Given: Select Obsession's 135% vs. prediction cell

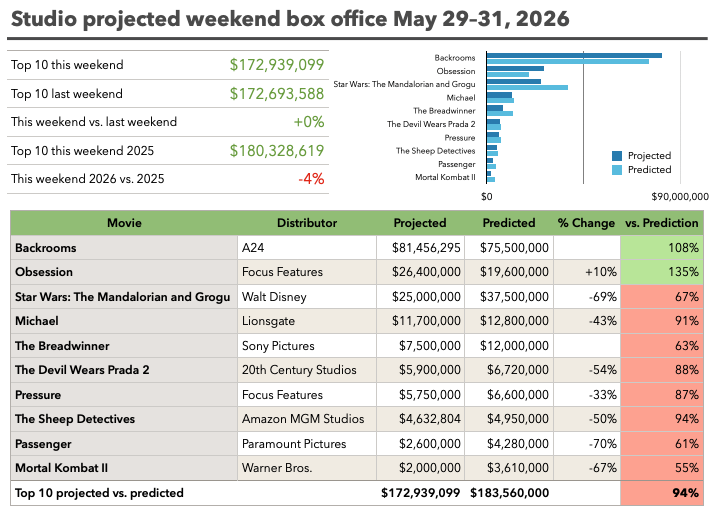Looking at the screenshot, I should click(x=662, y=272).
